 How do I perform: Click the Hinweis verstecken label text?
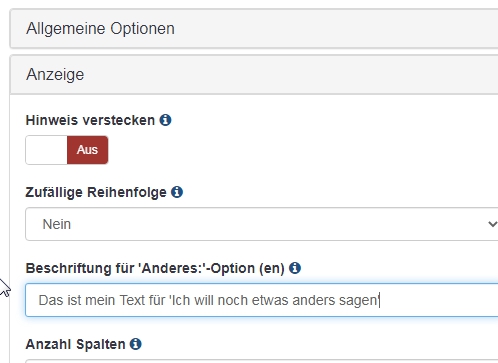(x=90, y=120)
